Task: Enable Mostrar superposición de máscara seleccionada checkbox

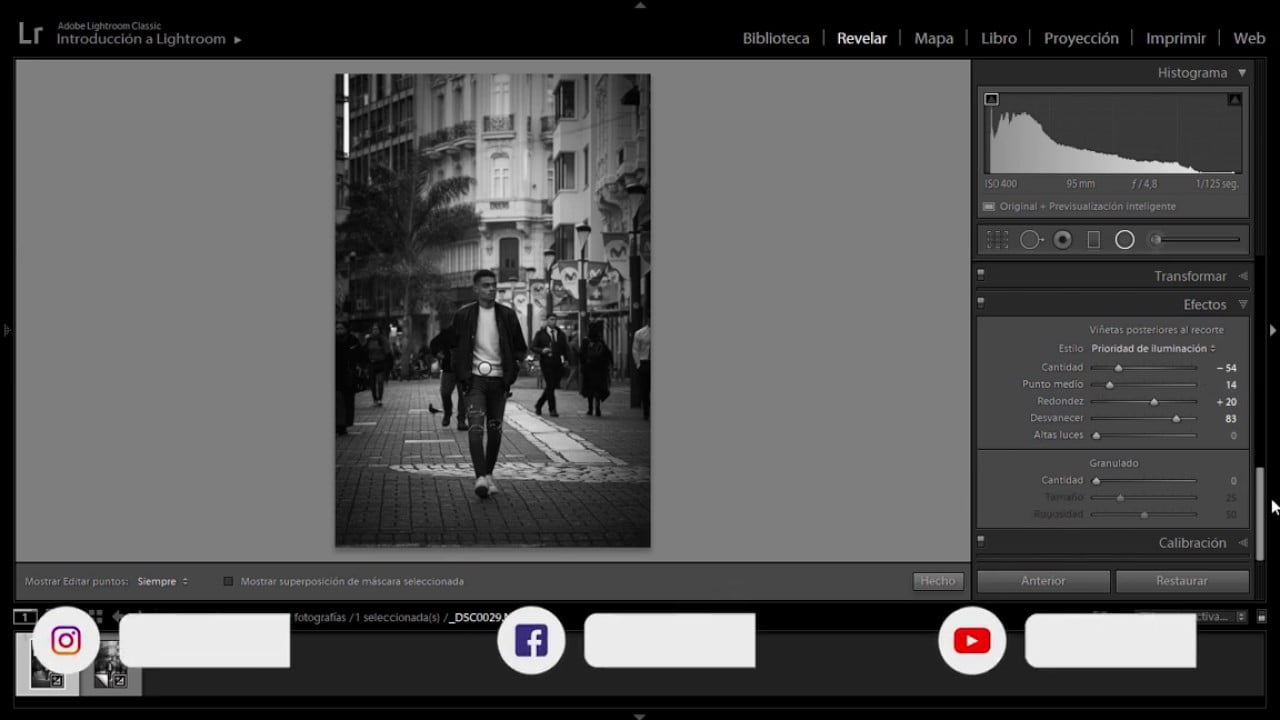Action: point(228,581)
